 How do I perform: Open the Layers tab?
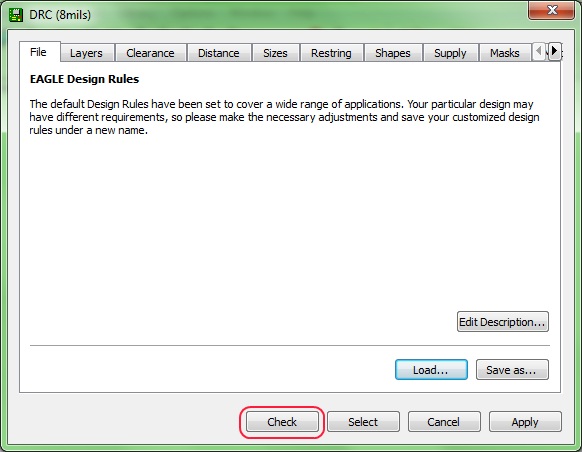coord(86,53)
